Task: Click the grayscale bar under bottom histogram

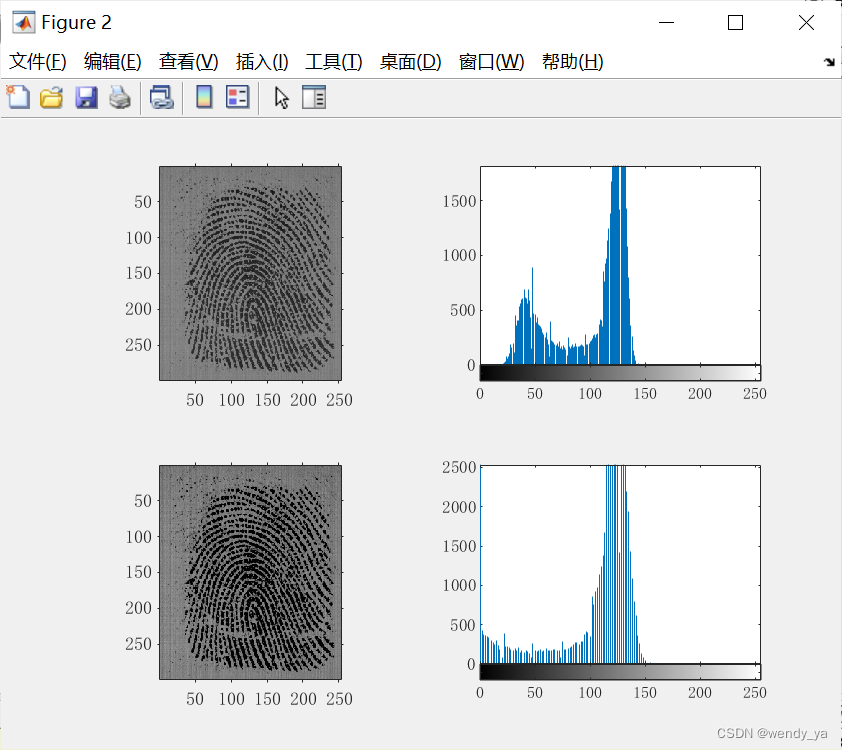Action: [x=620, y=672]
